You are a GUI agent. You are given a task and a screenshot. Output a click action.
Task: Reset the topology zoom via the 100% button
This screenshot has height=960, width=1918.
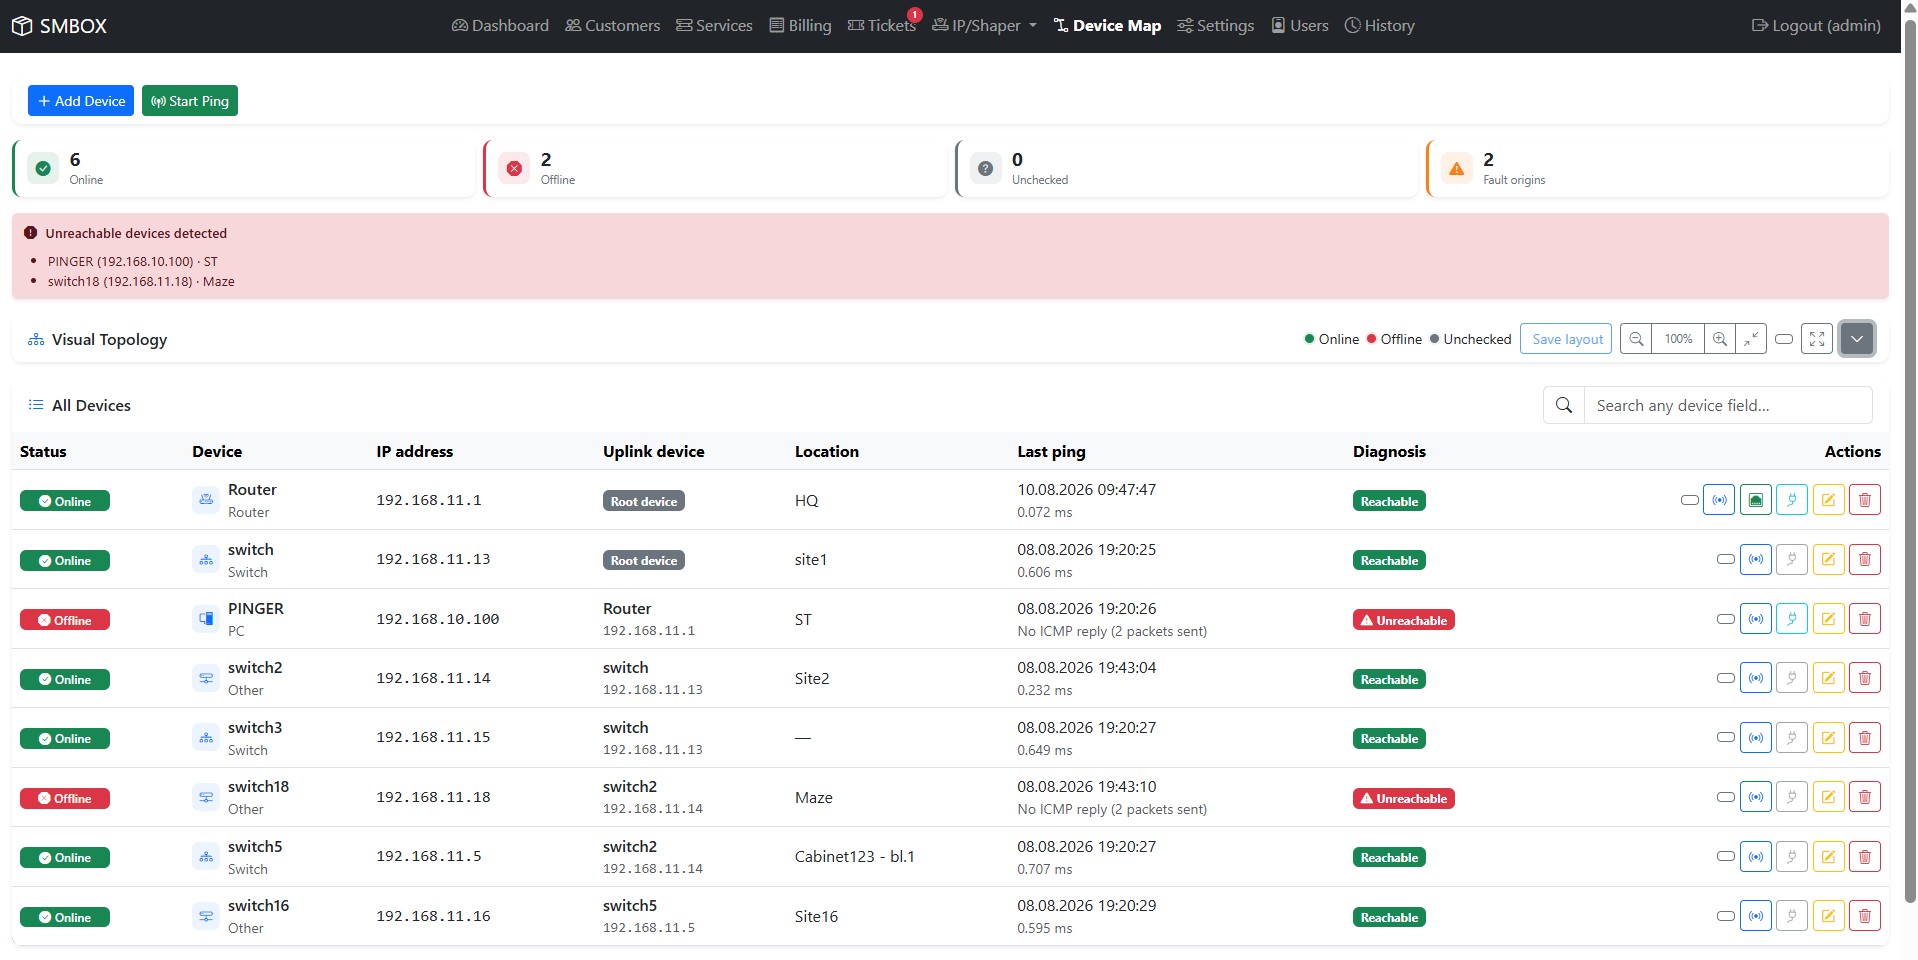[1678, 339]
